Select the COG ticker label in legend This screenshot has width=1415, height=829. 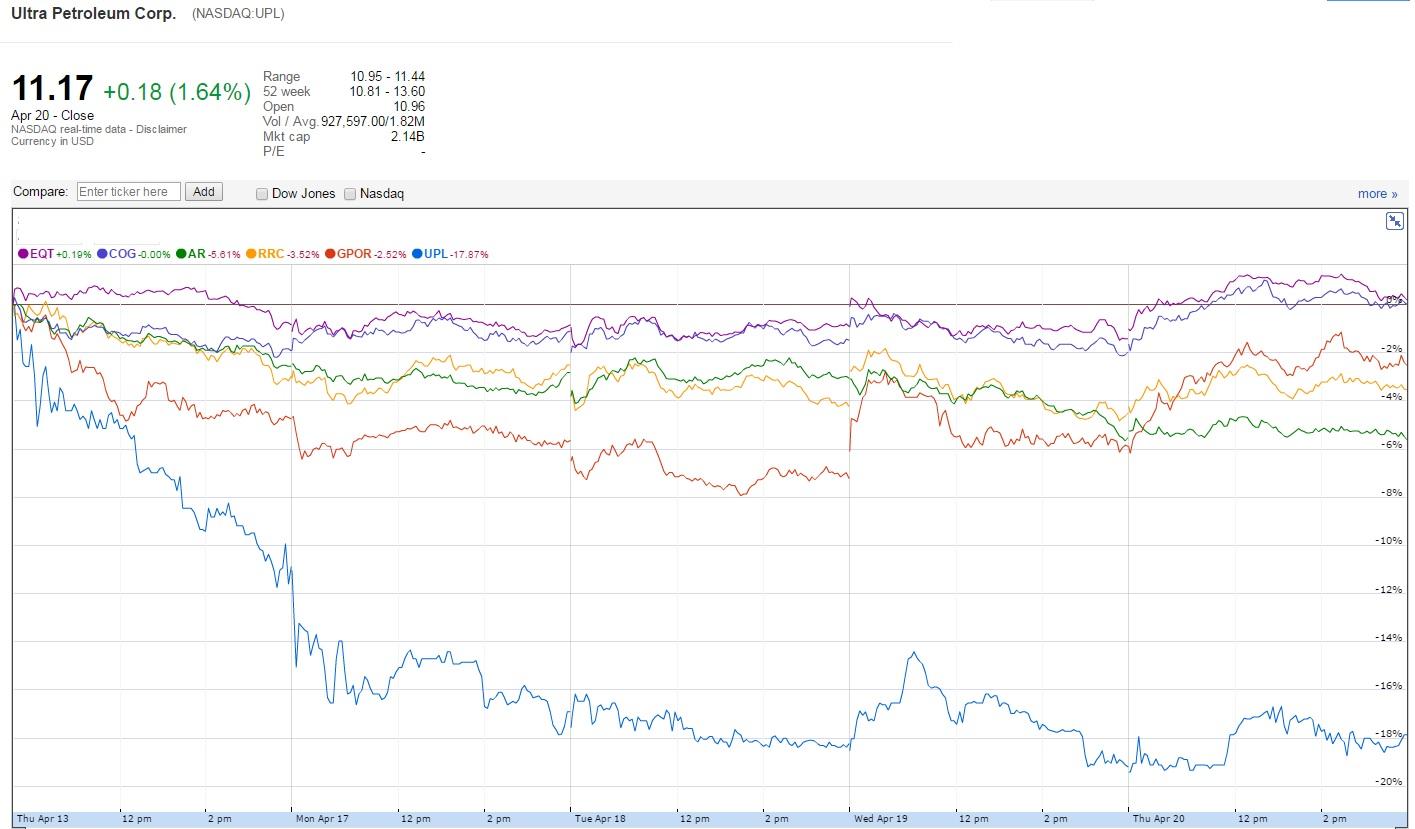coord(122,254)
